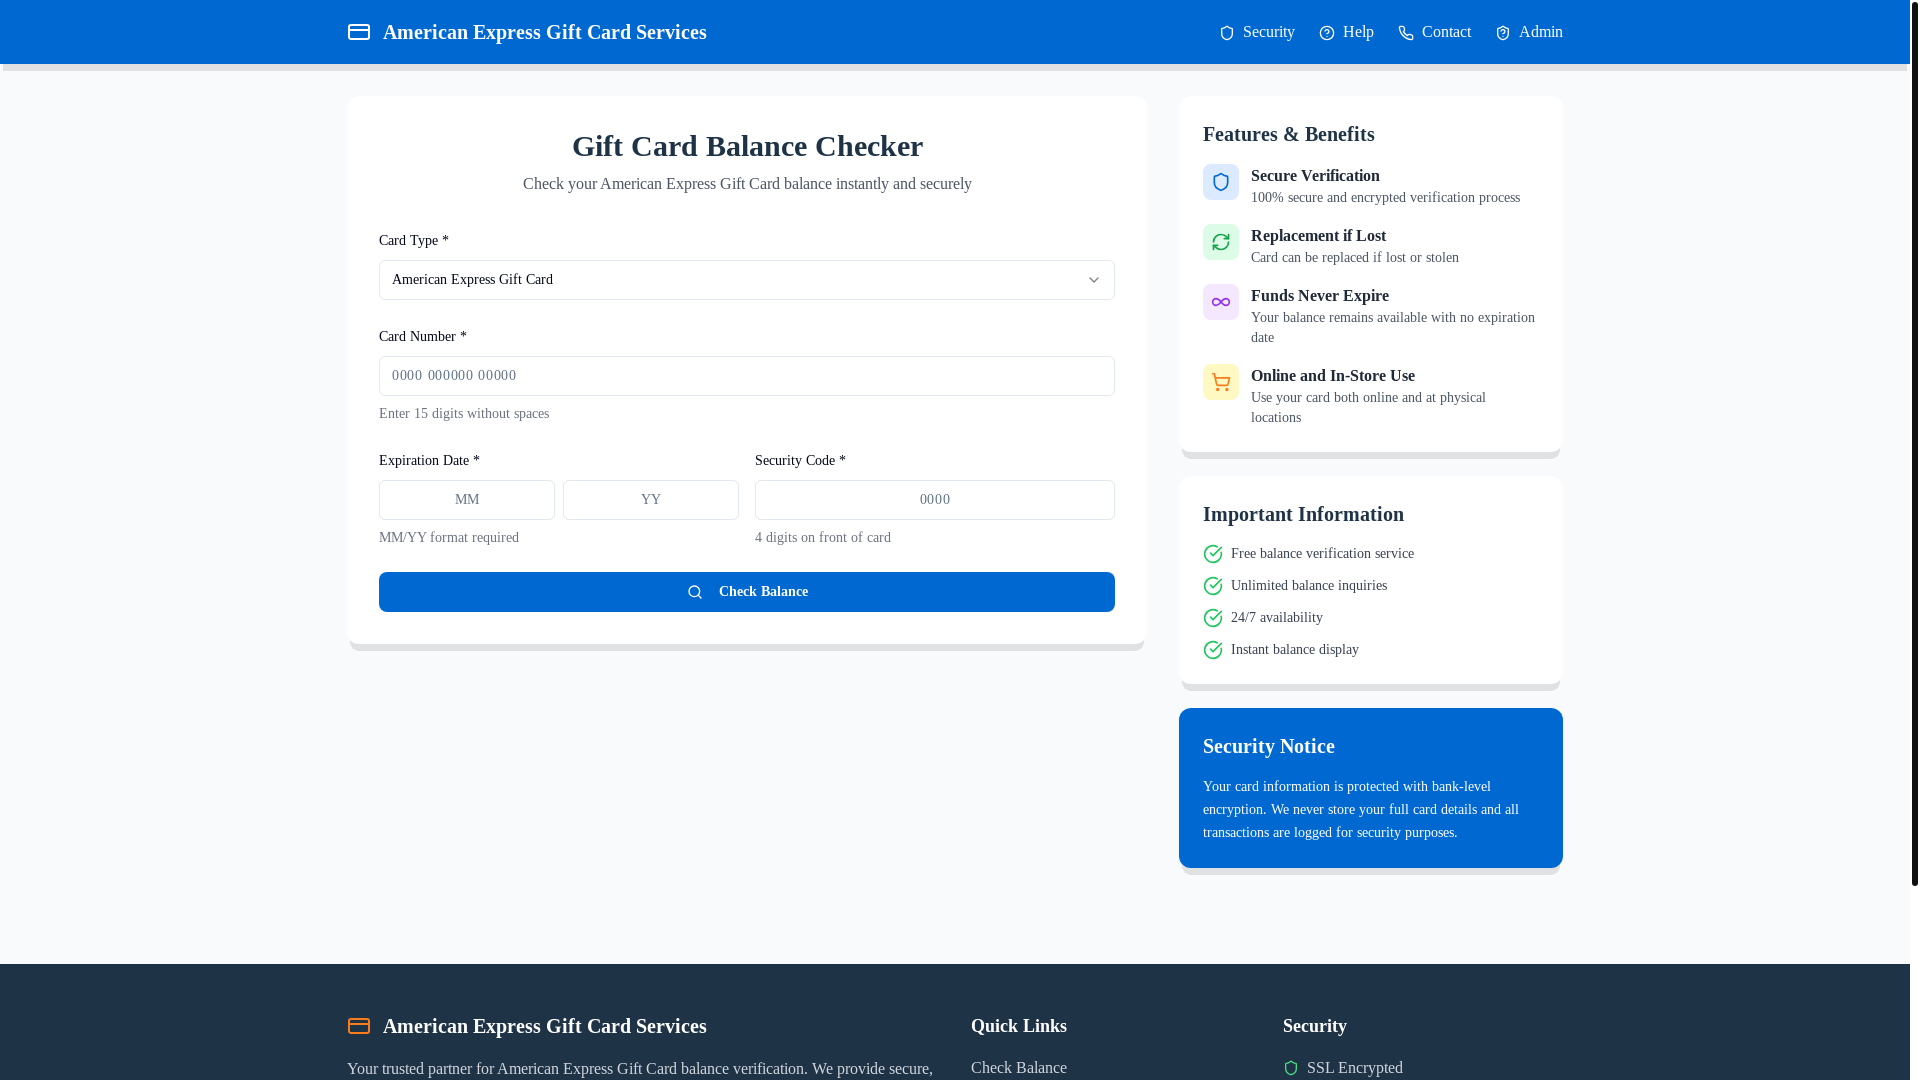The image size is (1920, 1080).
Task: Click the 'Card Number *' field label
Action: 423,337
